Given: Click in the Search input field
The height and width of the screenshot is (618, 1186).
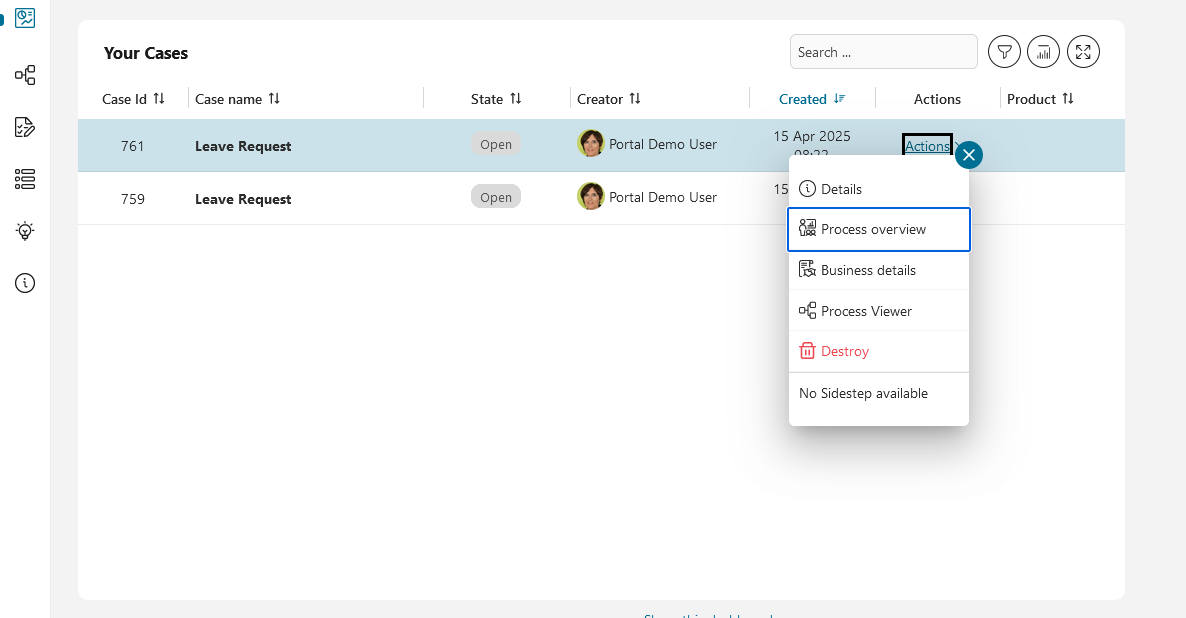Looking at the screenshot, I should [x=883, y=52].
